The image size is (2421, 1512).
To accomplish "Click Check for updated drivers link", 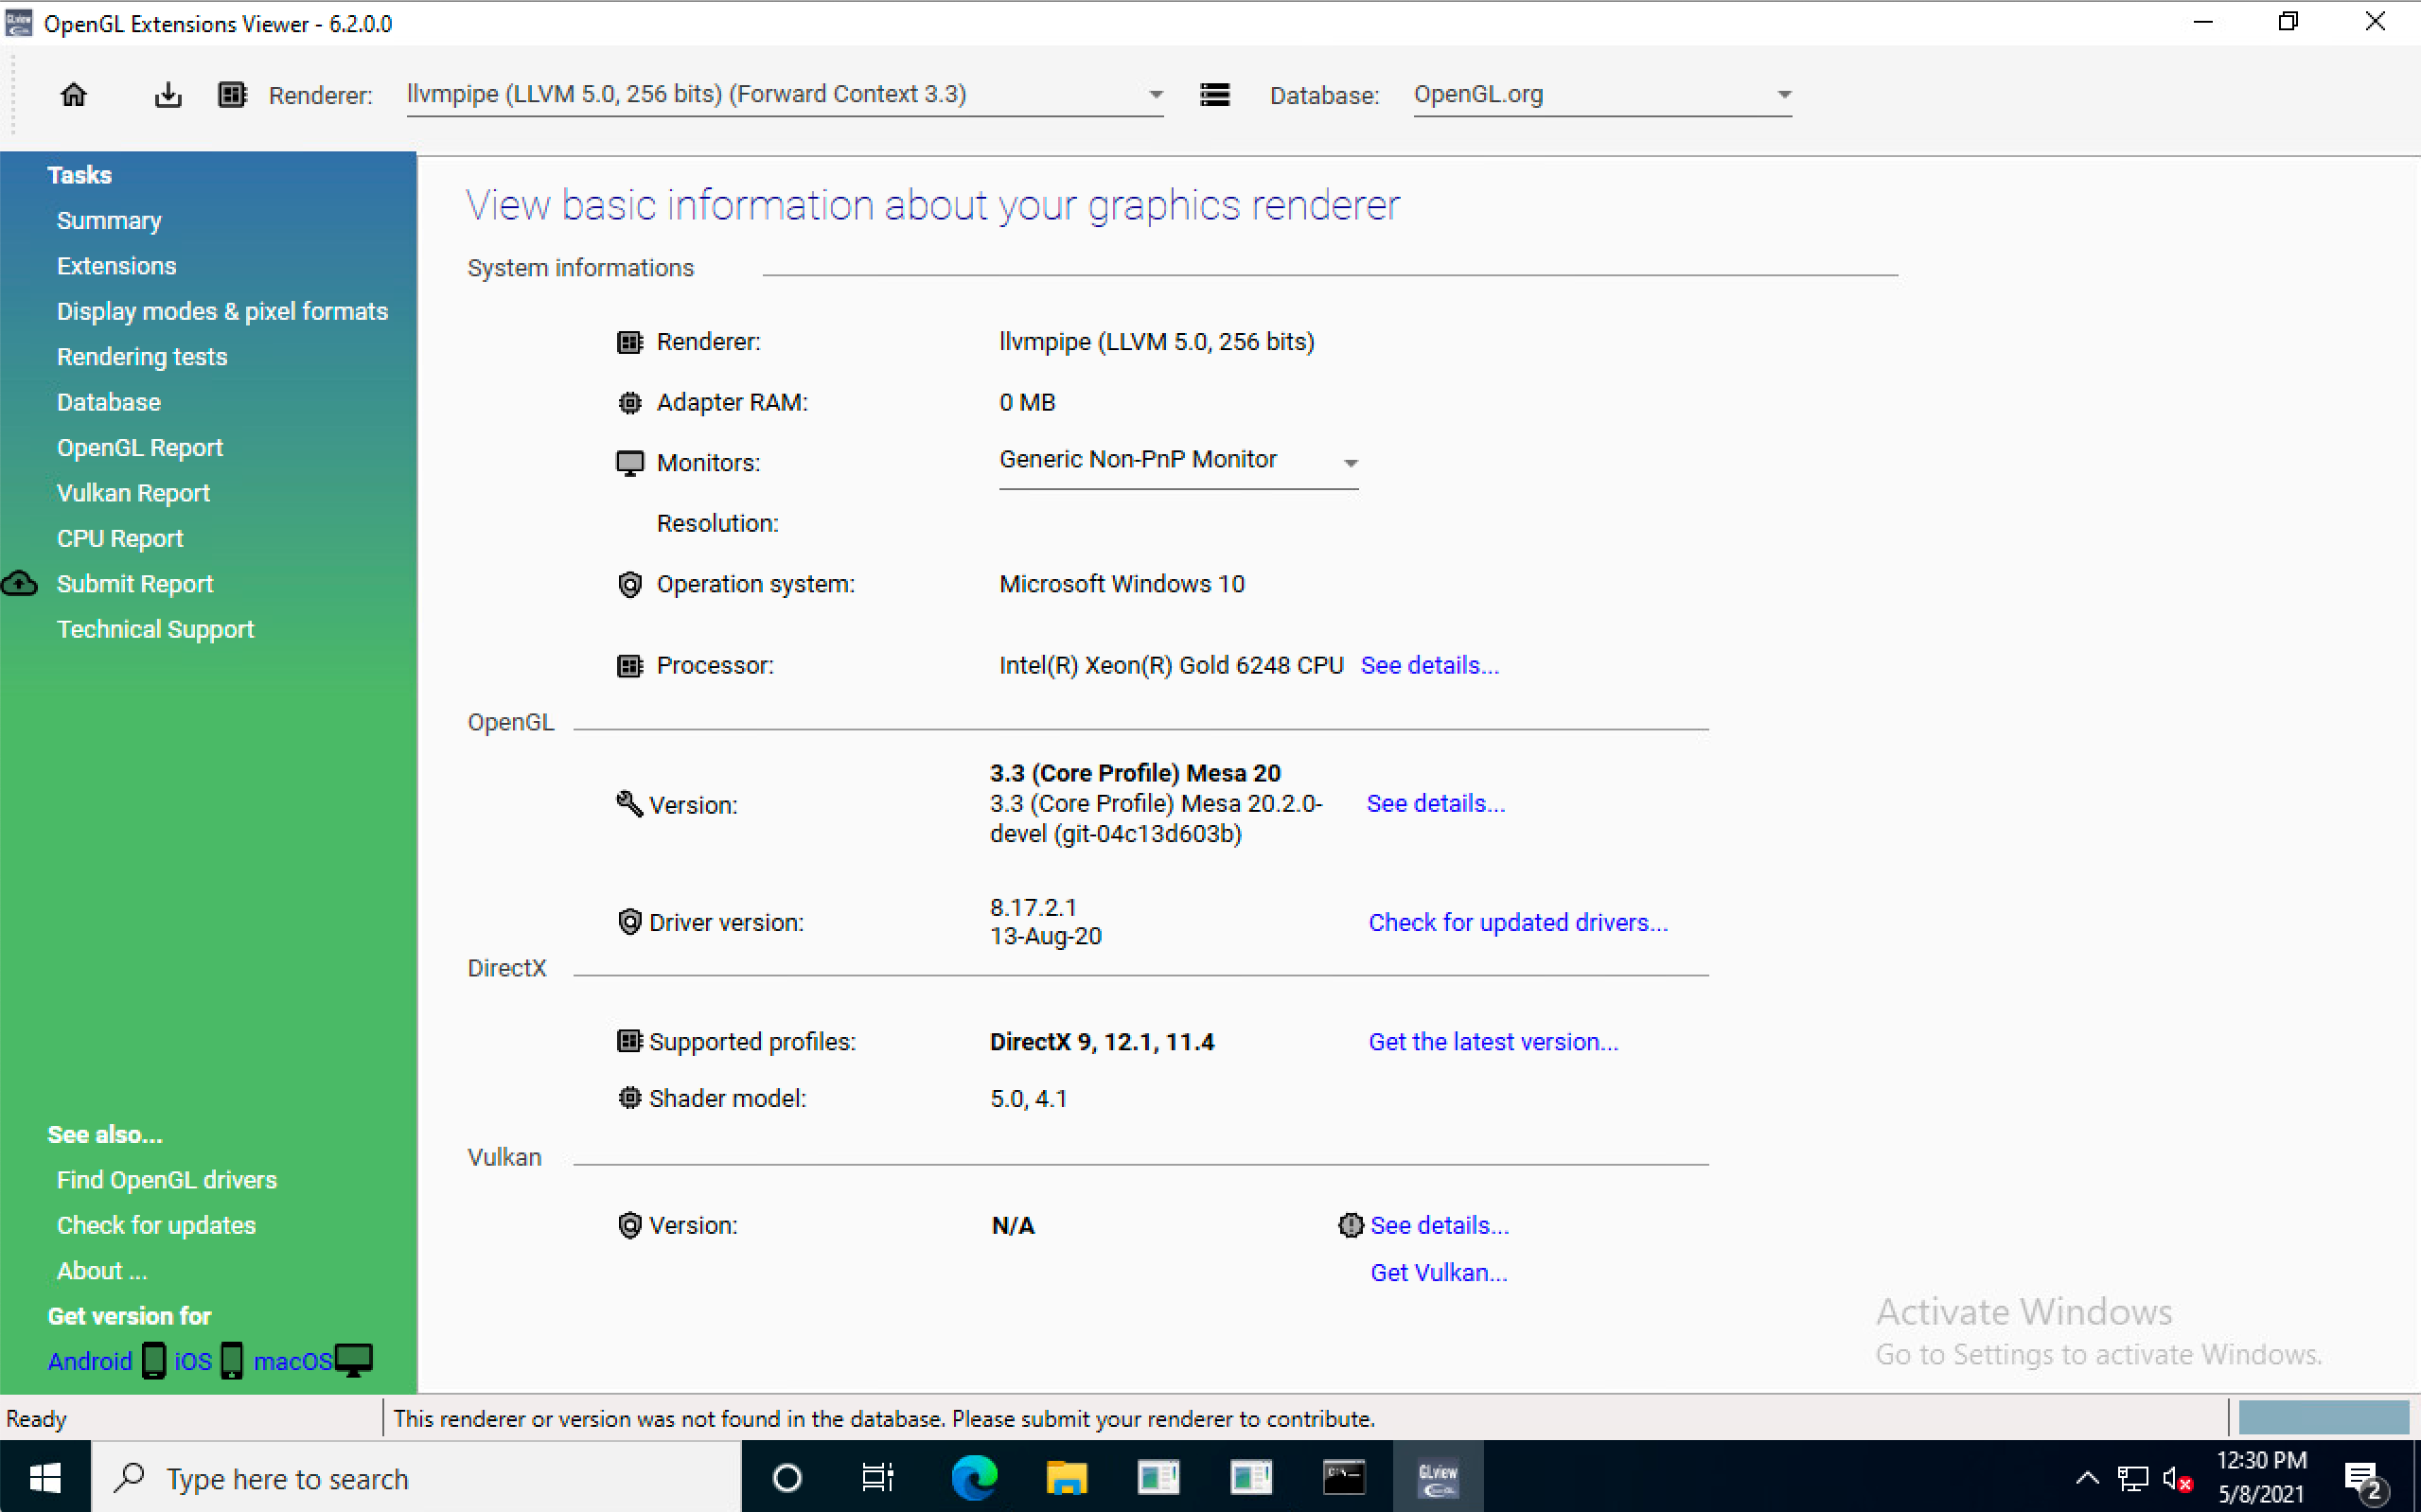I will click(x=1517, y=922).
